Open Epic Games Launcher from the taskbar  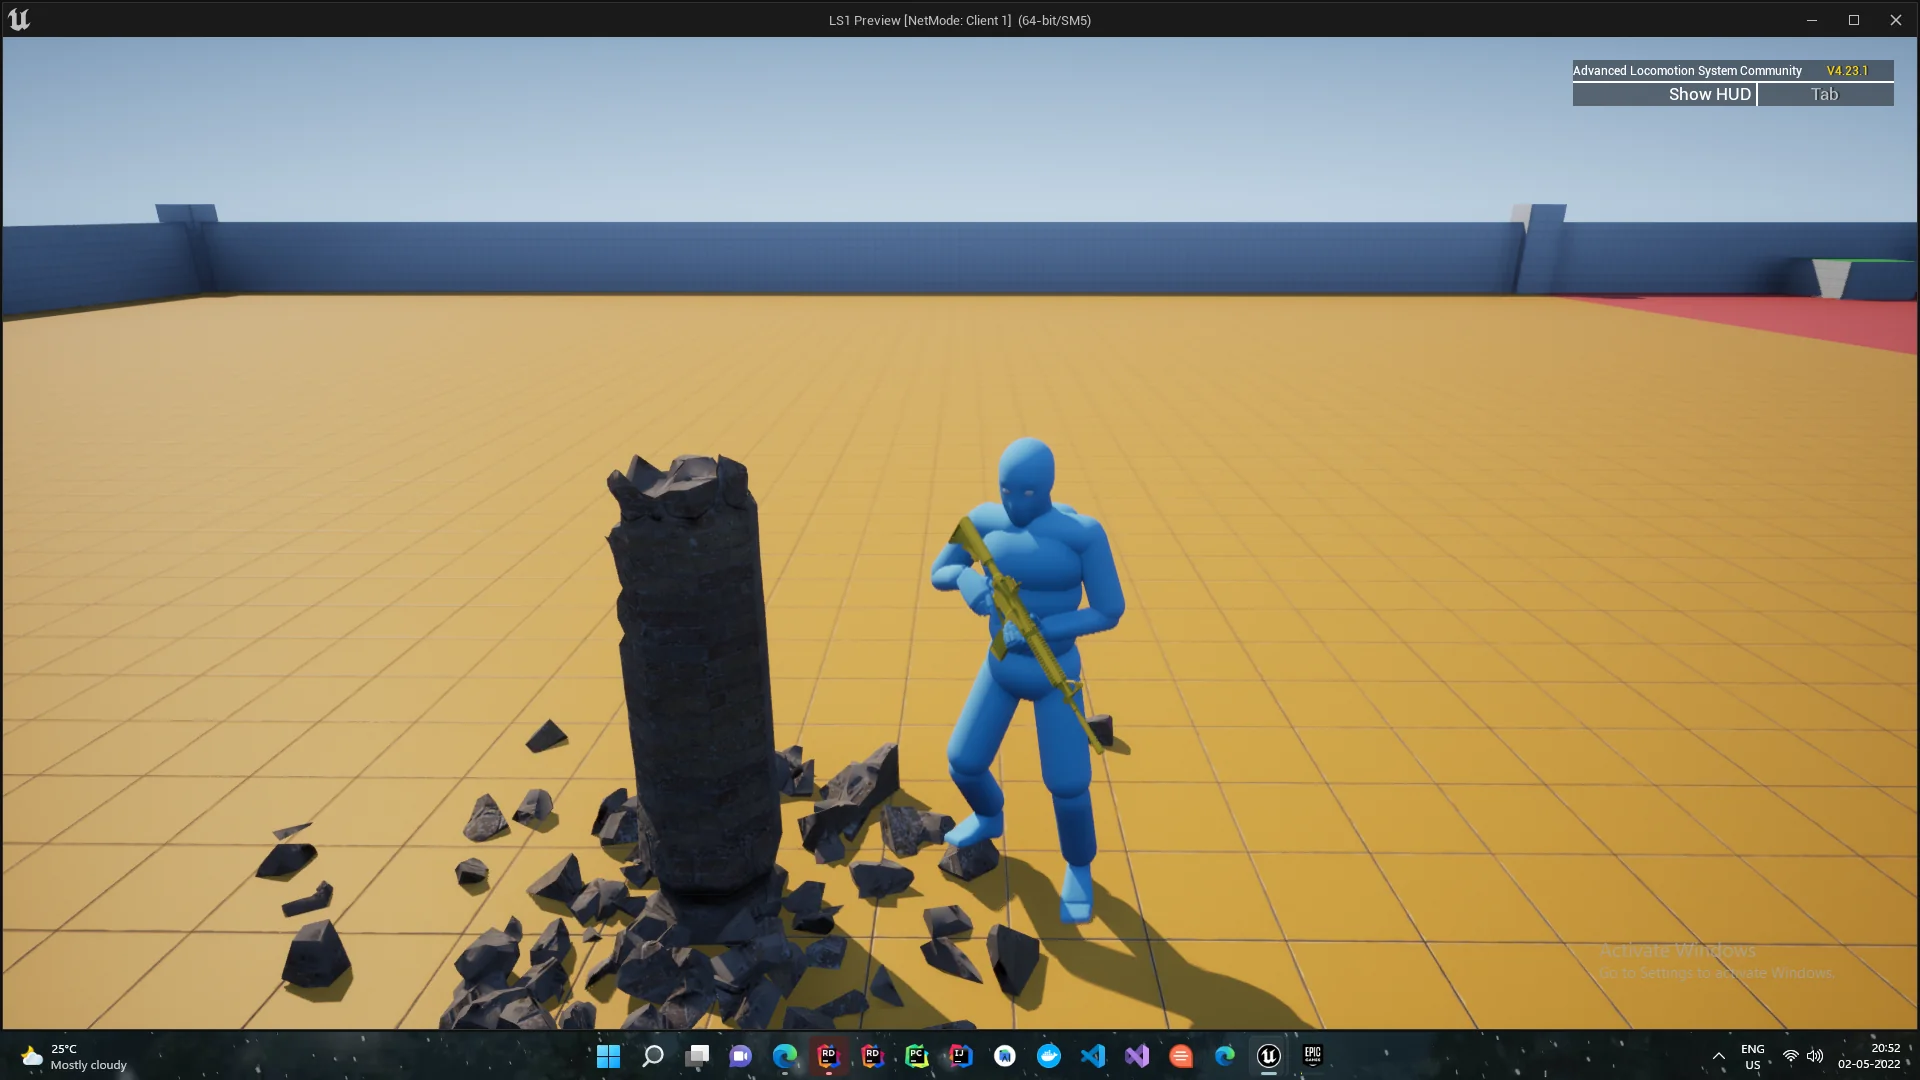(1313, 1056)
